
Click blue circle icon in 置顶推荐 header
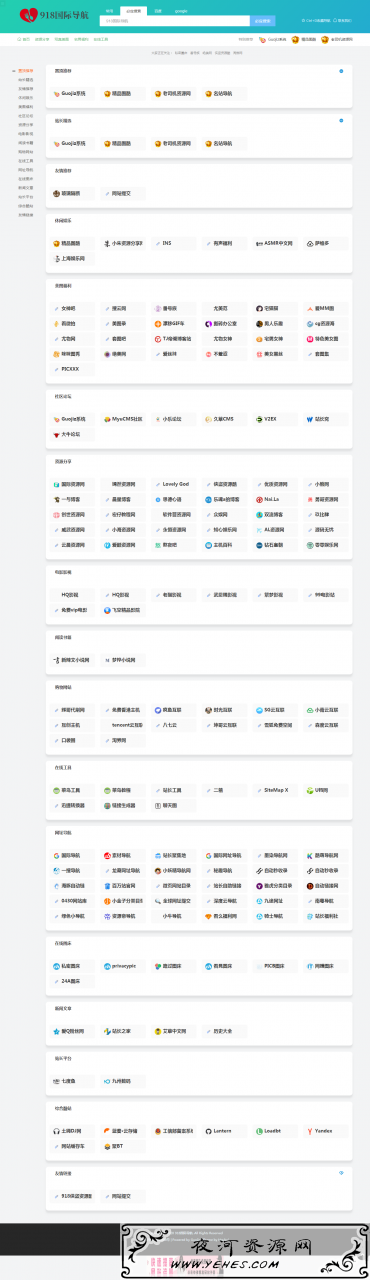tap(341, 71)
